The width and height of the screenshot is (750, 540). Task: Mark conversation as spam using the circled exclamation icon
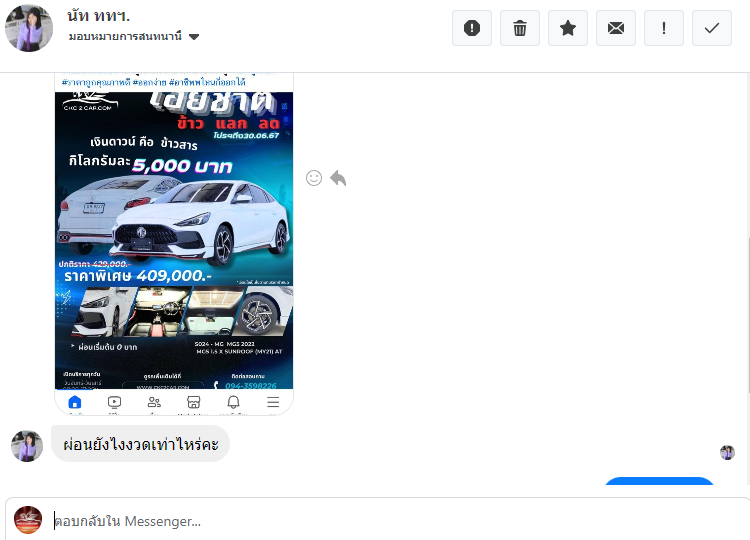pyautogui.click(x=472, y=28)
